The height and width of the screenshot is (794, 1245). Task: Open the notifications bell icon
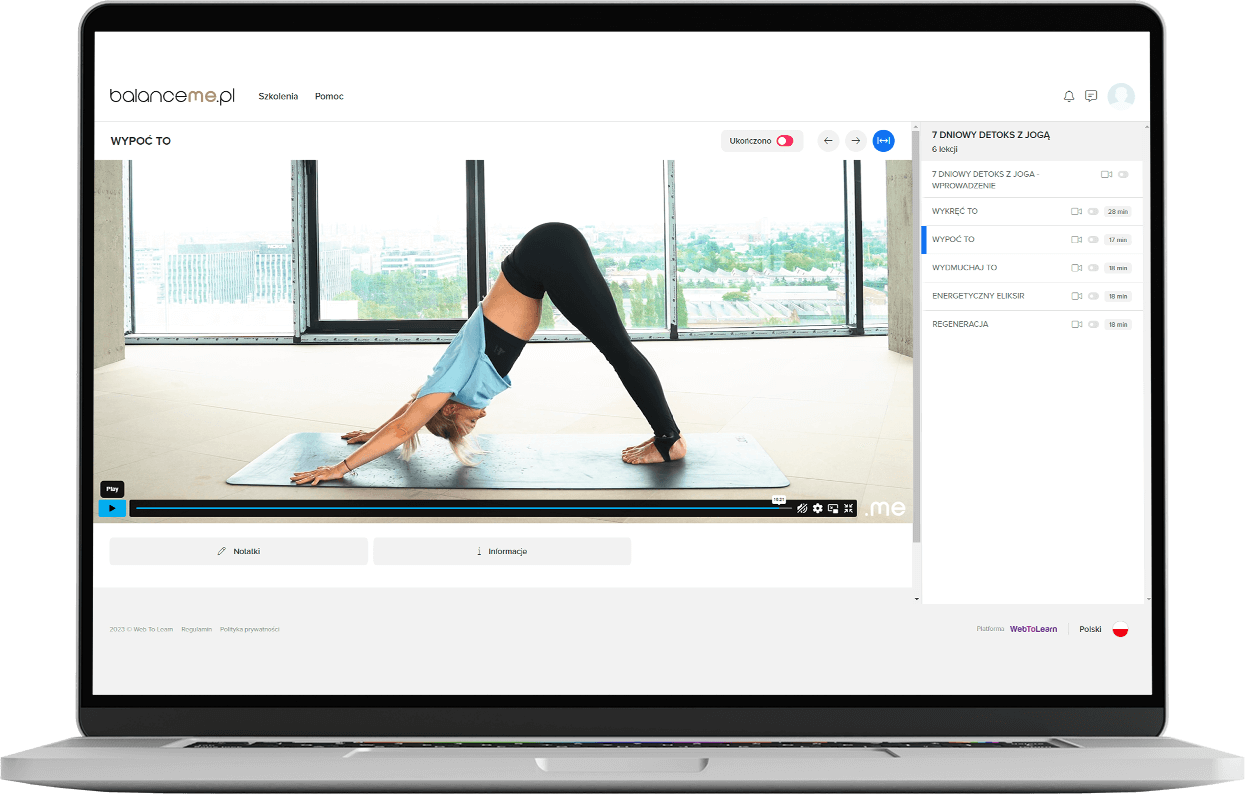coord(1069,96)
